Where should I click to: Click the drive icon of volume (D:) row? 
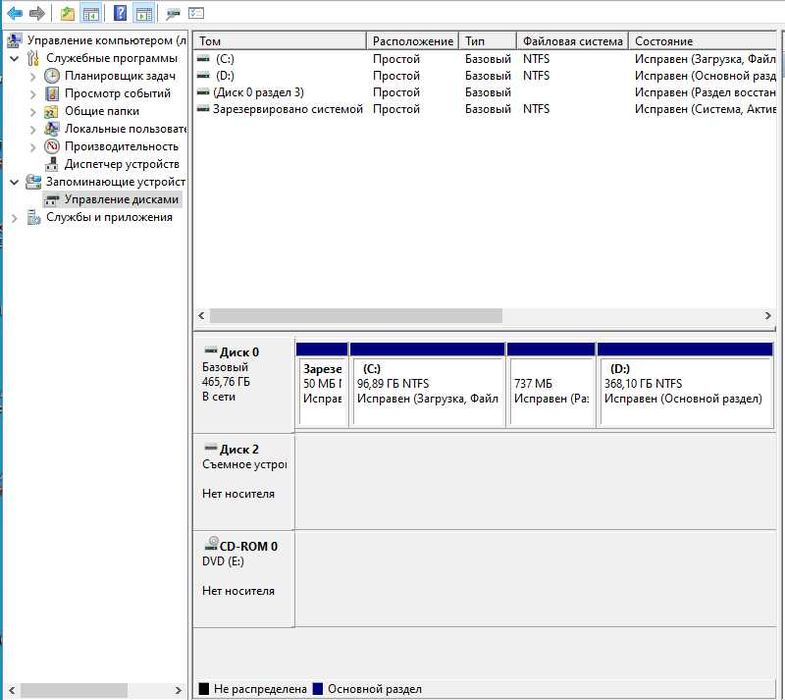(x=203, y=76)
